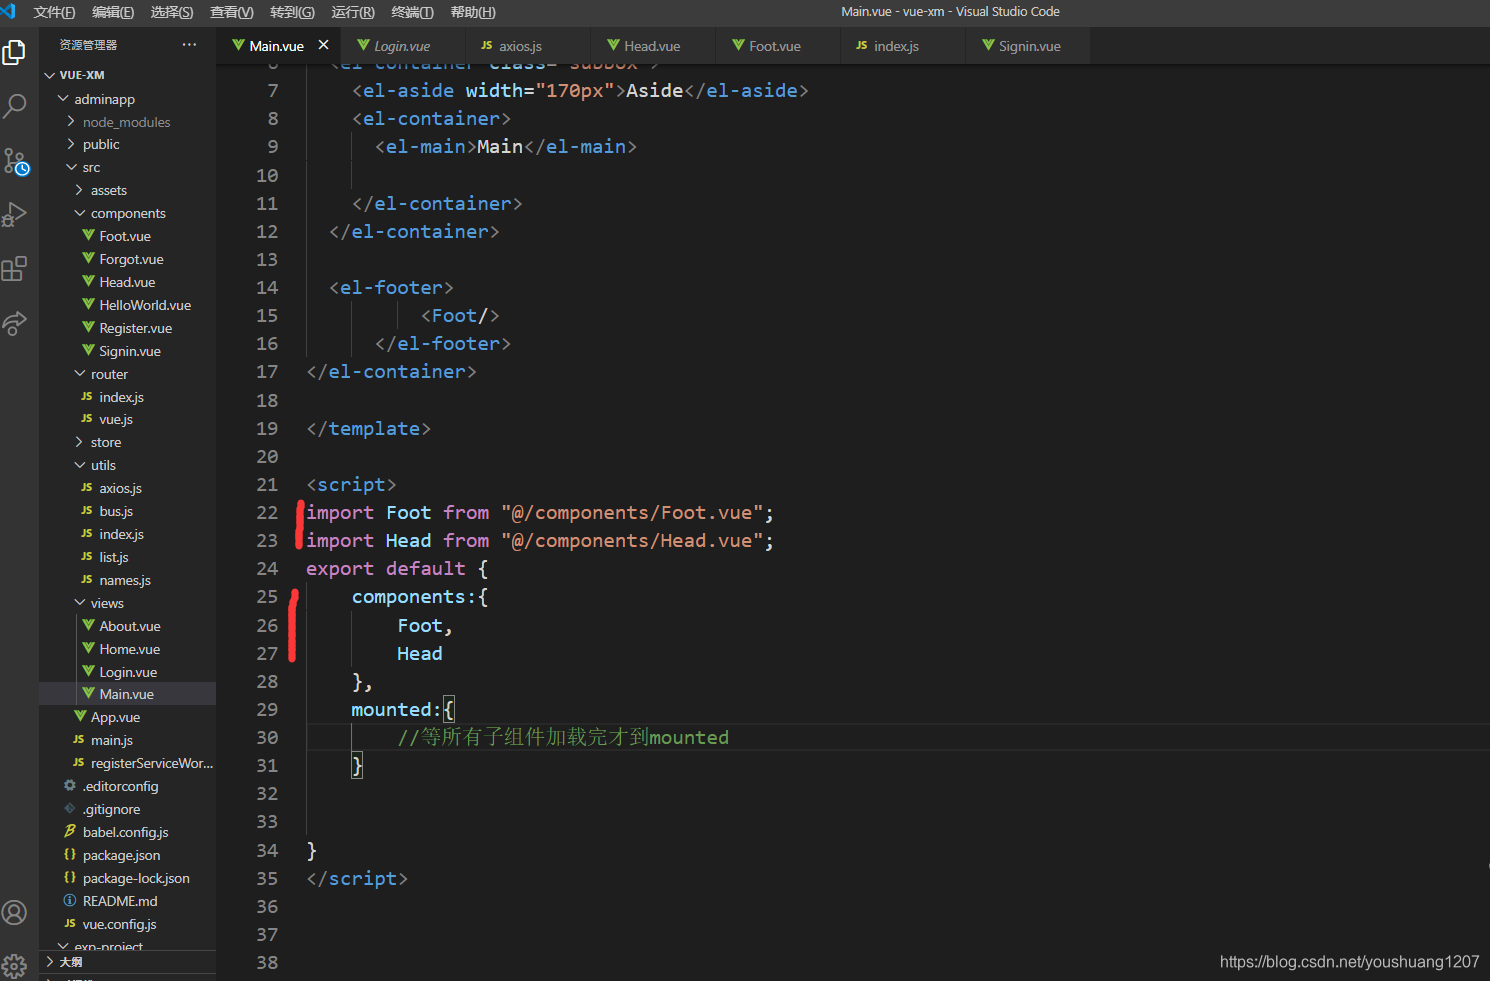Open the Explorer view in activity bar
1490x981 pixels.
tap(14, 52)
